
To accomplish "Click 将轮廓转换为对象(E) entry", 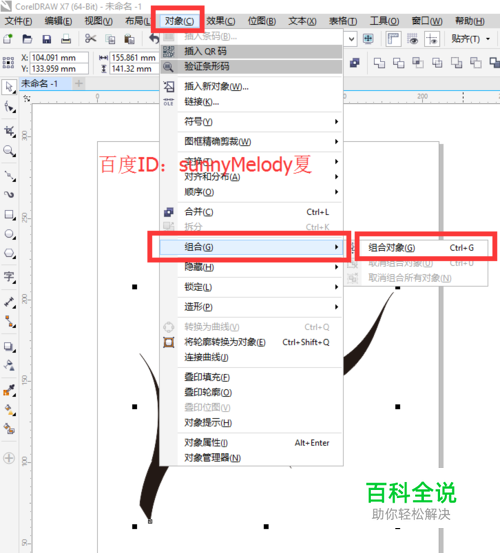I will [x=252, y=342].
